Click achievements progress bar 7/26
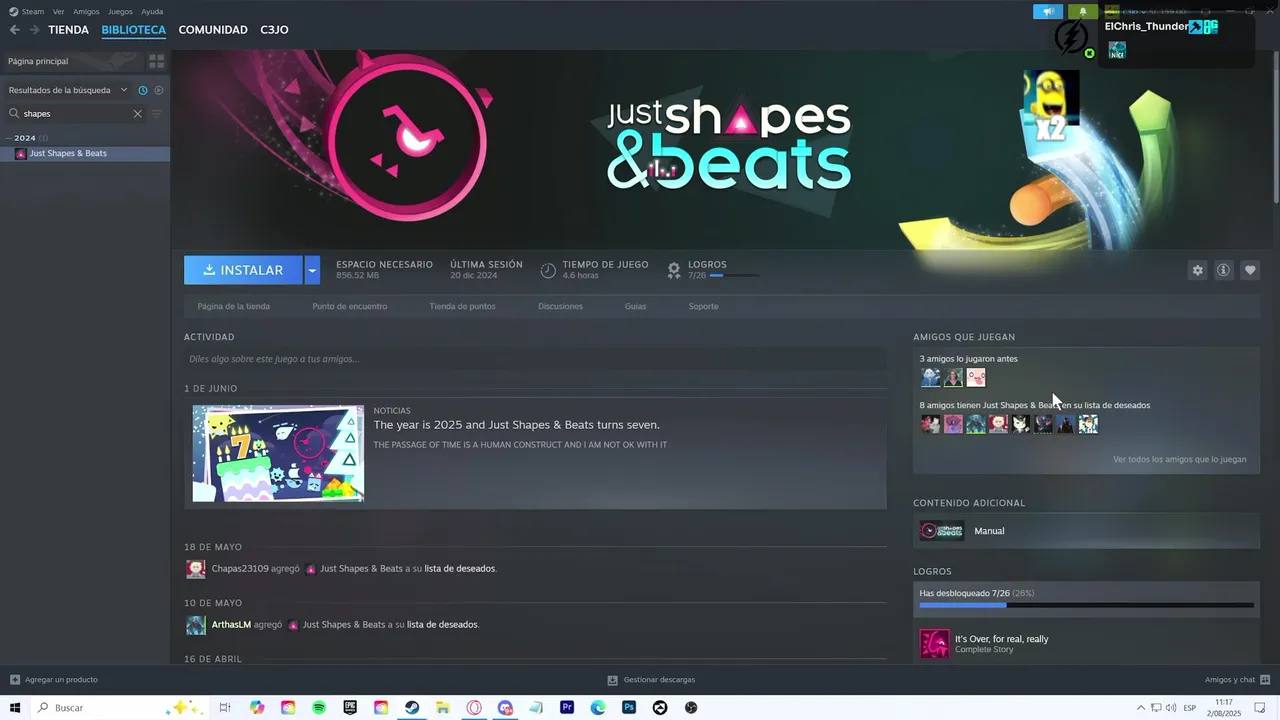 (1086, 605)
